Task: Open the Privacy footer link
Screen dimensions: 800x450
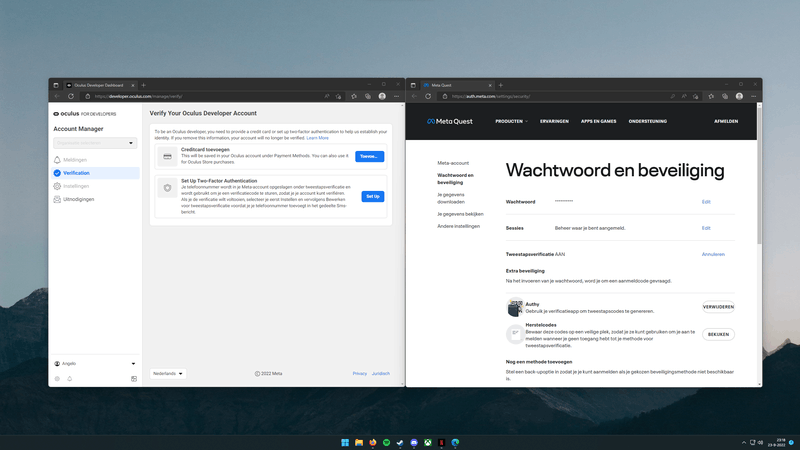Action: pyautogui.click(x=360, y=373)
